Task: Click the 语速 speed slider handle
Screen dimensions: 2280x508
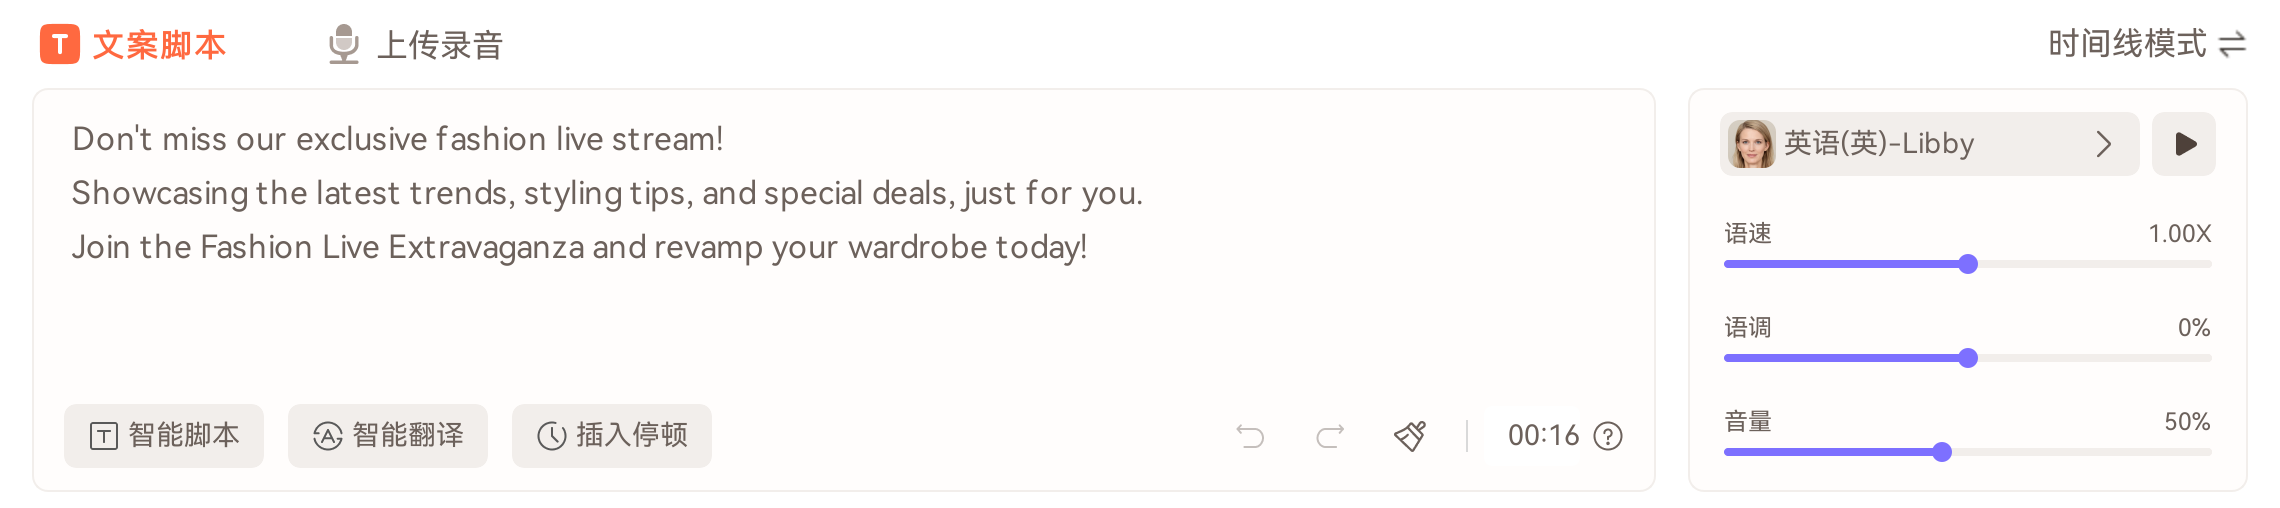Action: click(1968, 264)
